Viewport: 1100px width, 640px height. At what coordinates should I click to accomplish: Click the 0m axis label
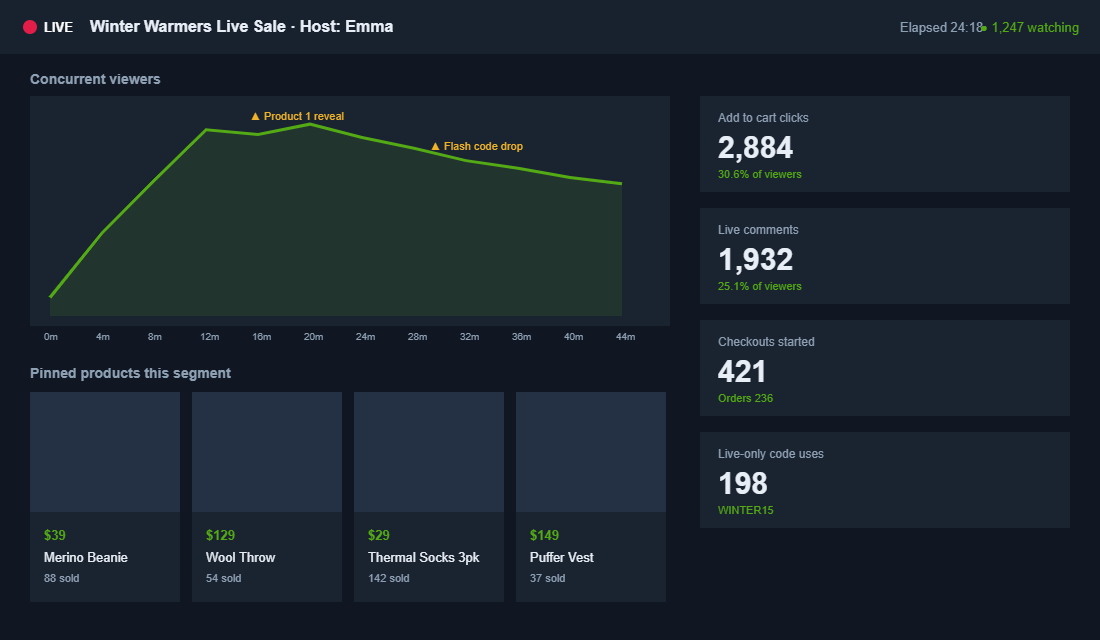51,337
